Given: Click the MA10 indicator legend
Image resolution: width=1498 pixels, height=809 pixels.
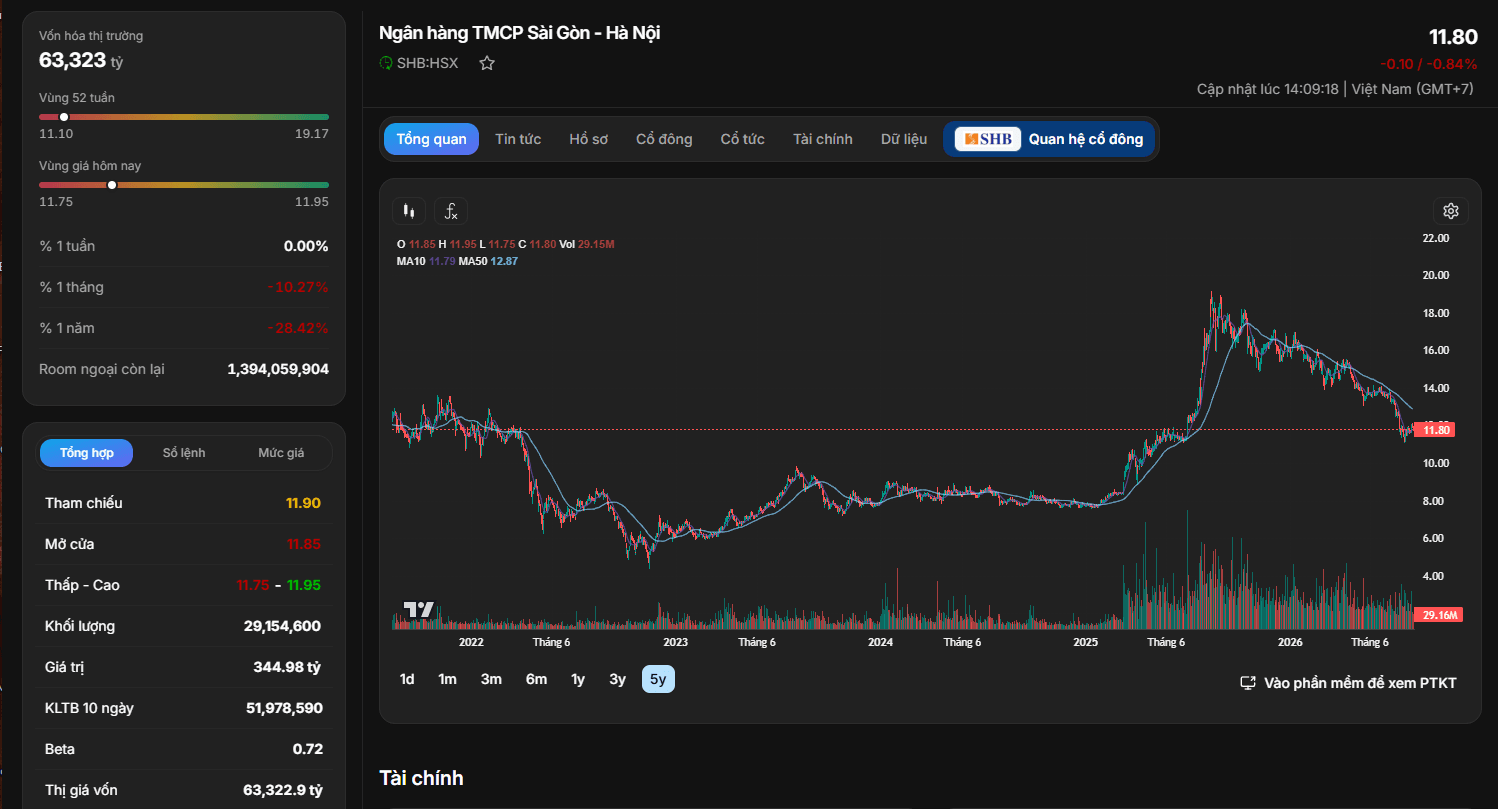Looking at the screenshot, I should coord(426,261).
